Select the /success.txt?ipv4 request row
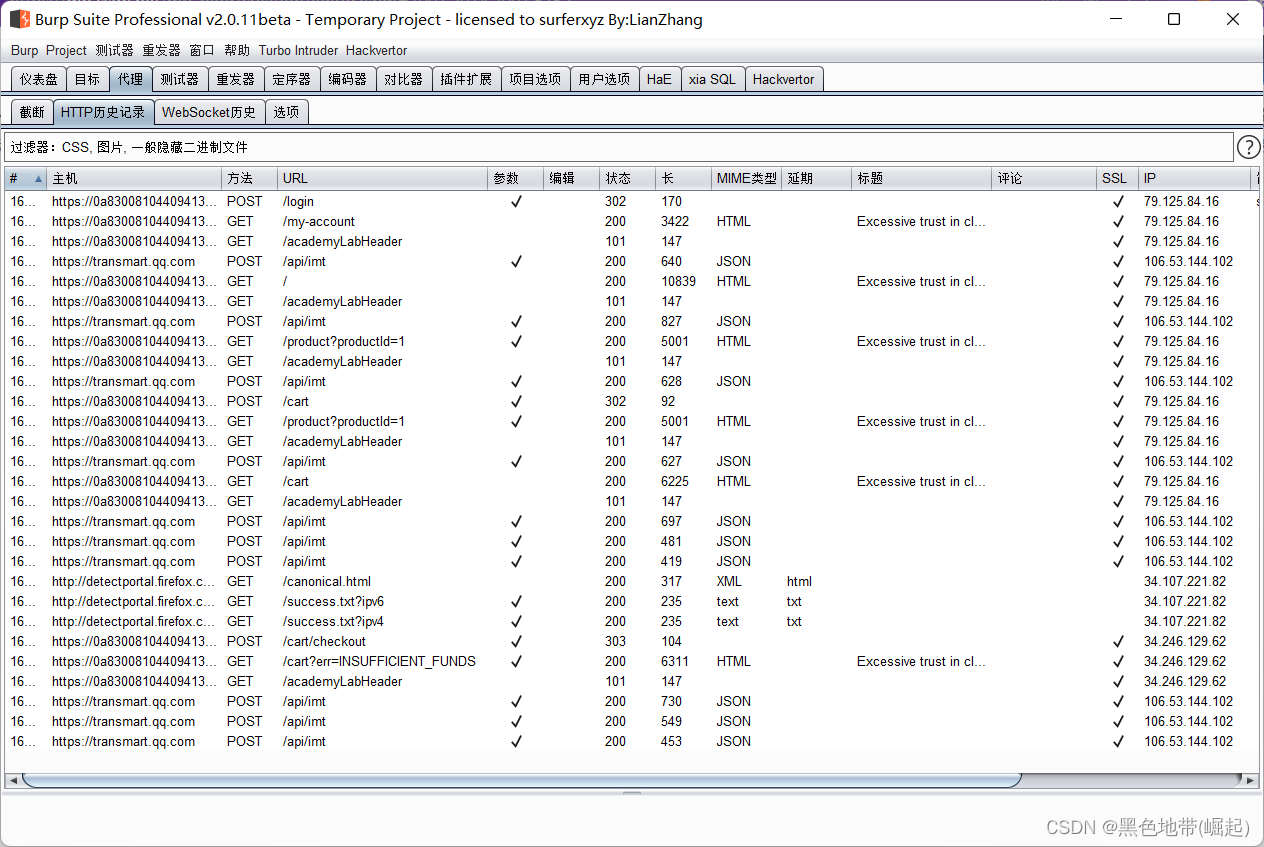The width and height of the screenshot is (1264, 847). point(631,621)
